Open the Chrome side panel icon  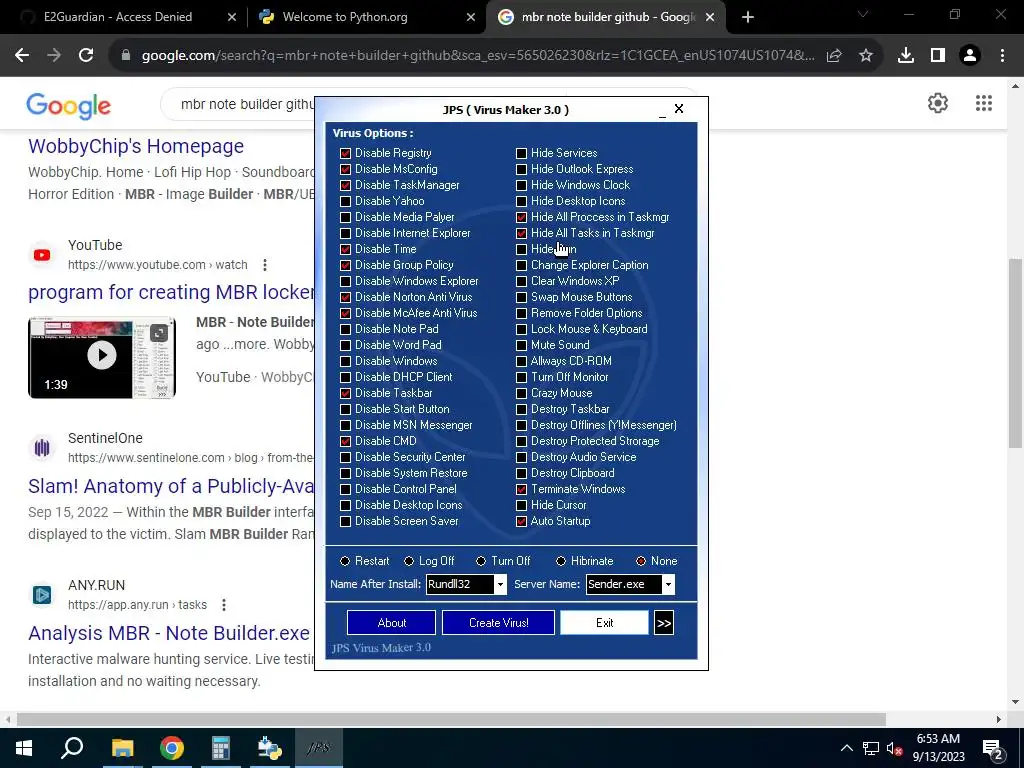pyautogui.click(x=938, y=56)
